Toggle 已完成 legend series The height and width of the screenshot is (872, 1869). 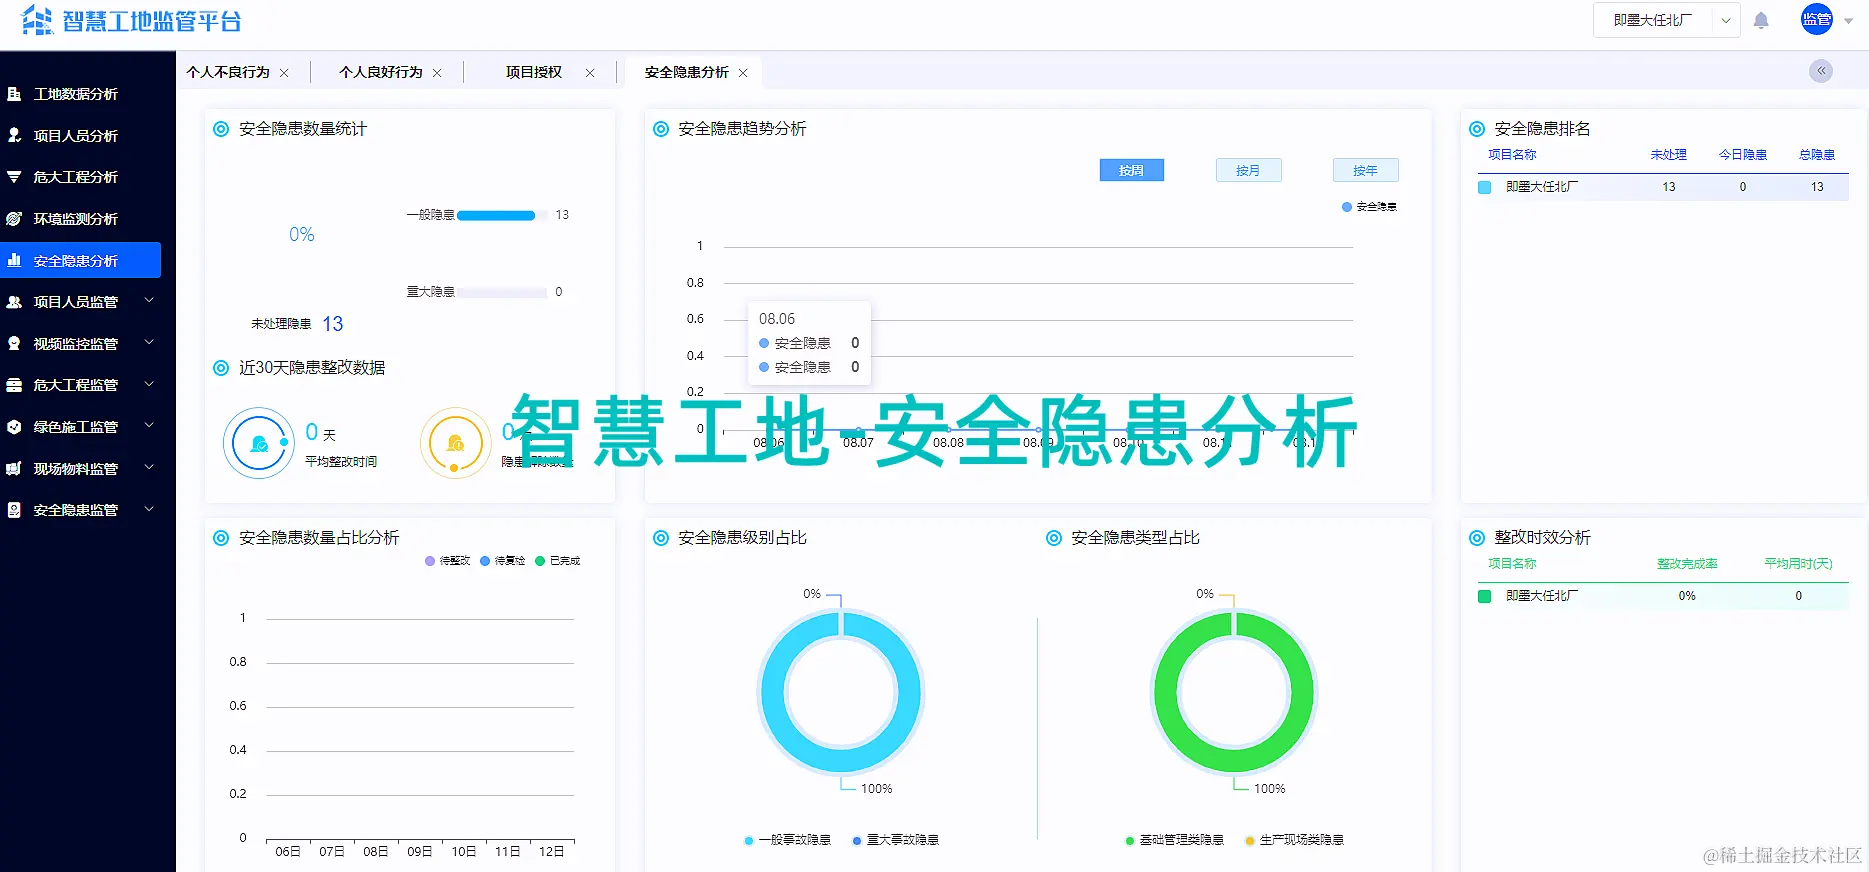[x=558, y=561]
